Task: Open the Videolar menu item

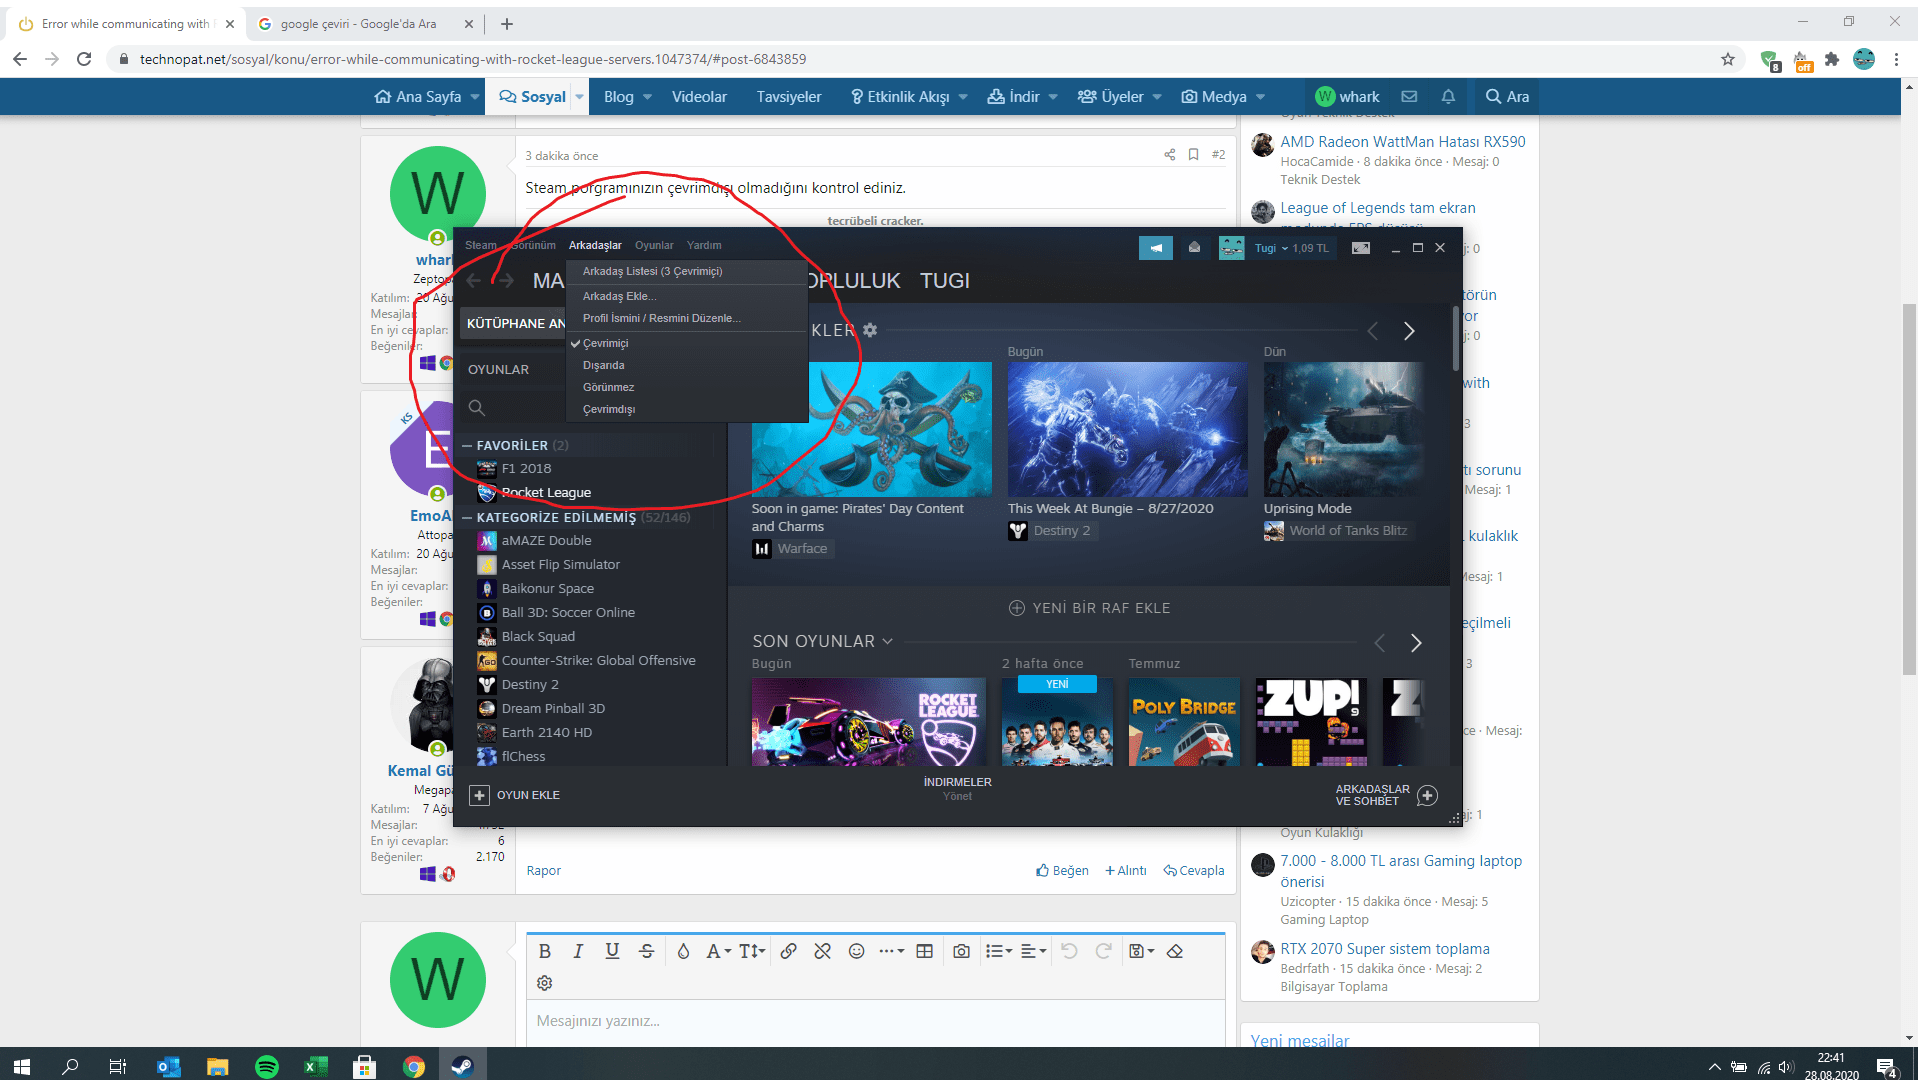Action: click(x=699, y=97)
